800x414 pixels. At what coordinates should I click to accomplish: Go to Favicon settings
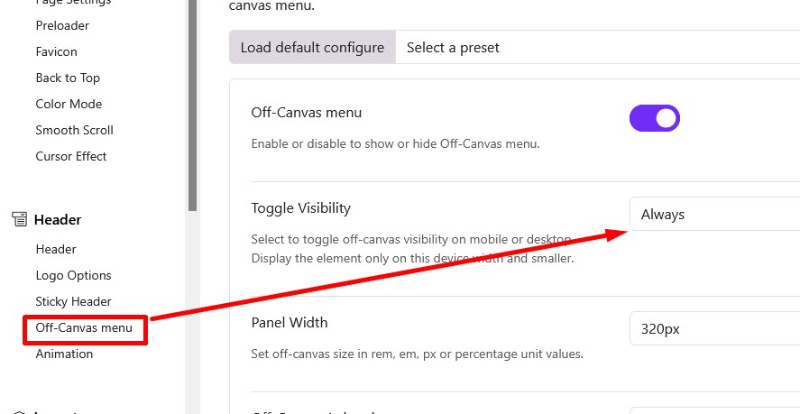[56, 52]
